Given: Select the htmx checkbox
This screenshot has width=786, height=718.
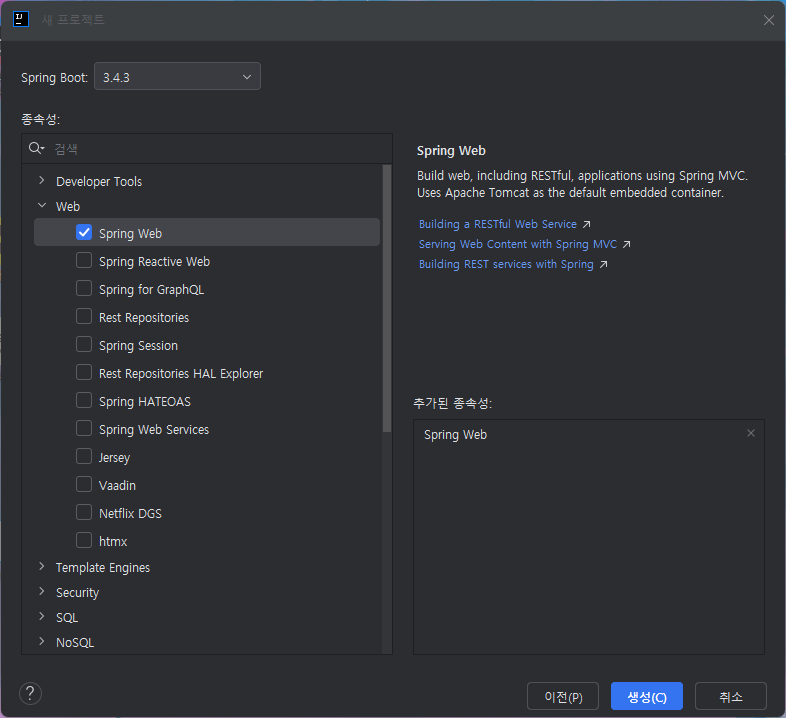Looking at the screenshot, I should pyautogui.click(x=84, y=541).
